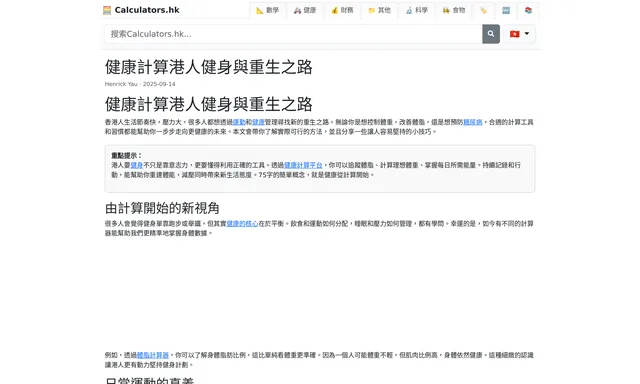Viewport: 640px width, 384px height.
Task: Click the magnifier search button
Action: (x=491, y=34)
